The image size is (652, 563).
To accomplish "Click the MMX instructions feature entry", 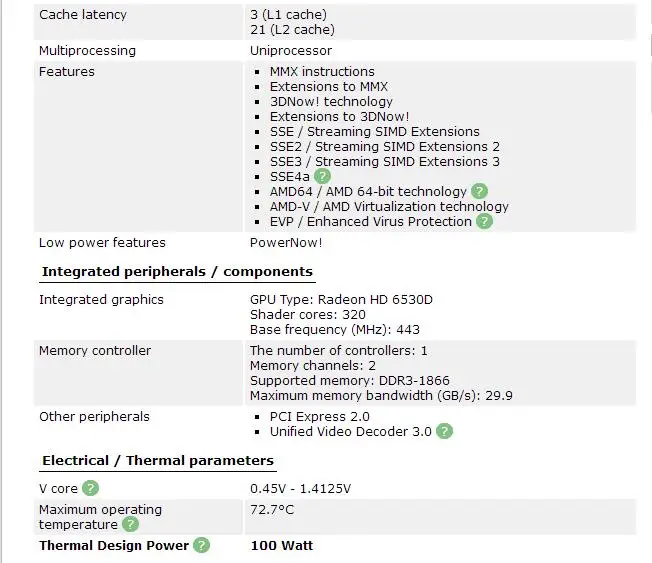I will 322,72.
